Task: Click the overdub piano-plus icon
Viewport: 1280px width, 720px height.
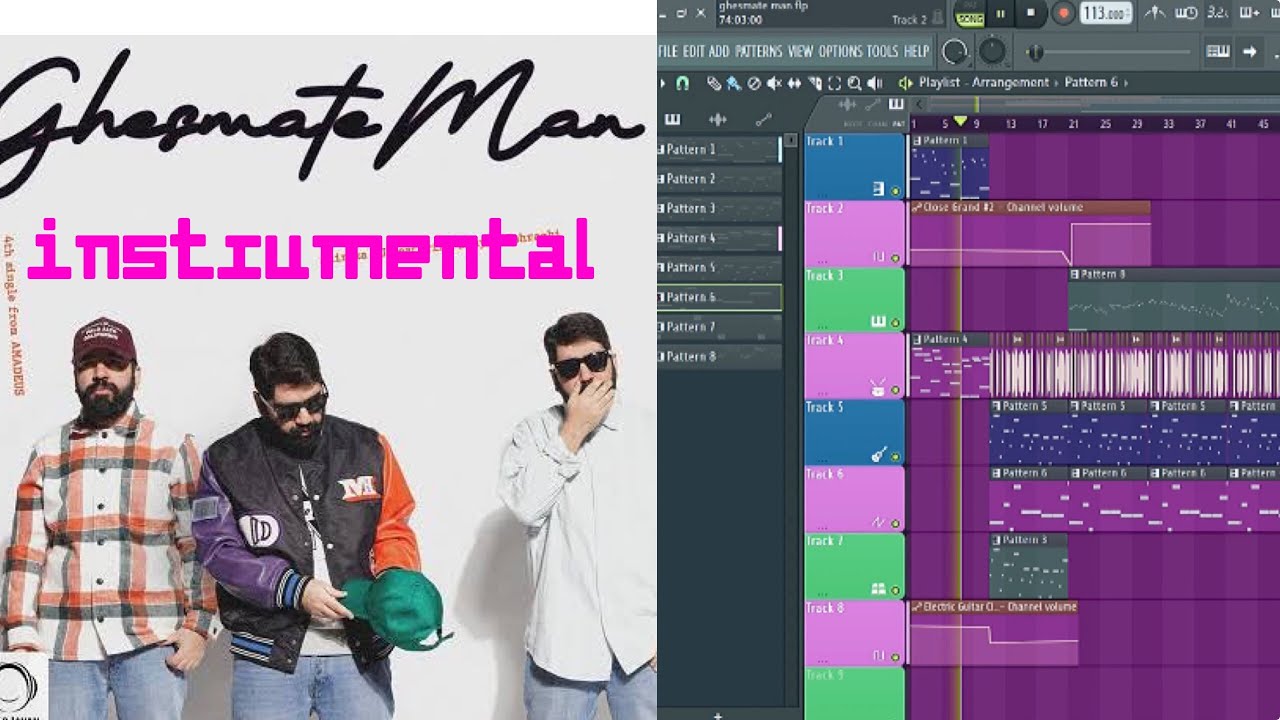Action: [x=1249, y=12]
